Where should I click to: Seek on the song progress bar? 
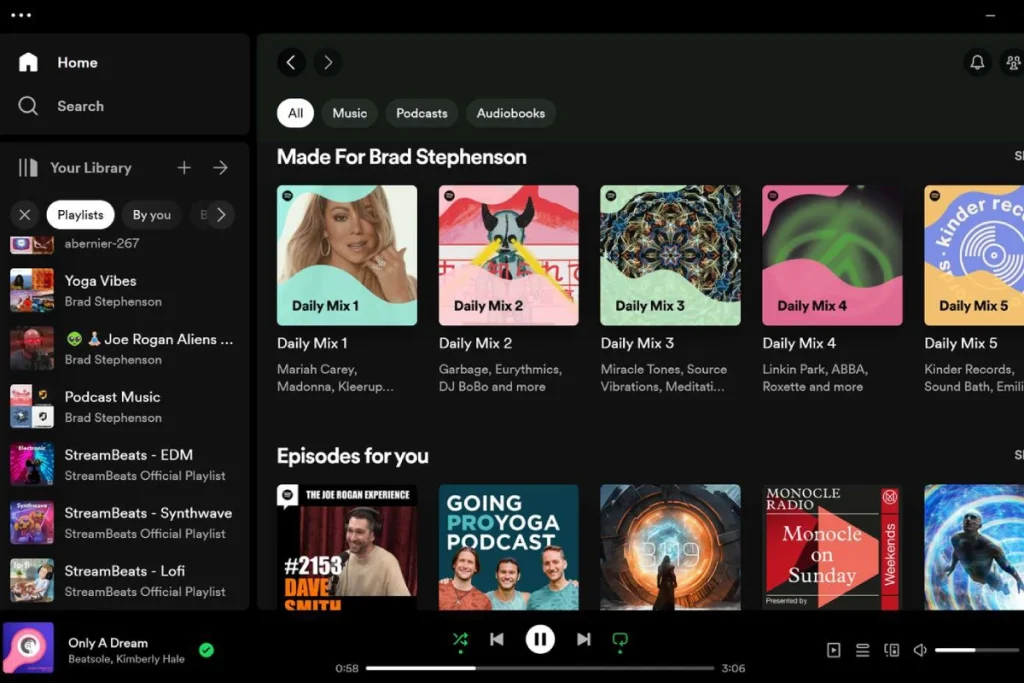pos(539,668)
